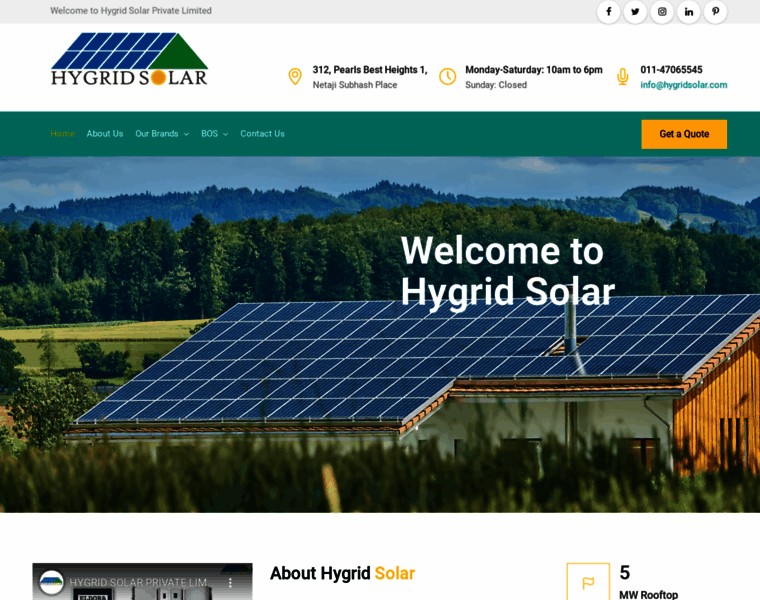Click Monday-Saturday: 10am to 6pm text
Screen dimensions: 760x600
[534, 70]
